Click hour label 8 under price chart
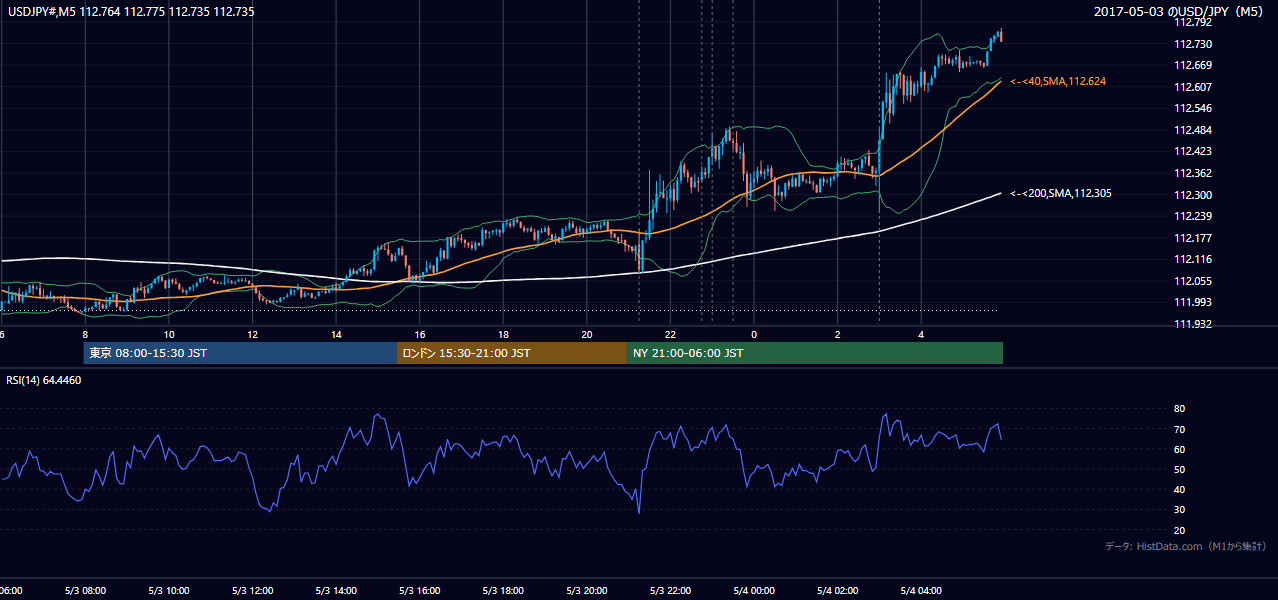Screen dimensions: 1278x600 [x=85, y=334]
